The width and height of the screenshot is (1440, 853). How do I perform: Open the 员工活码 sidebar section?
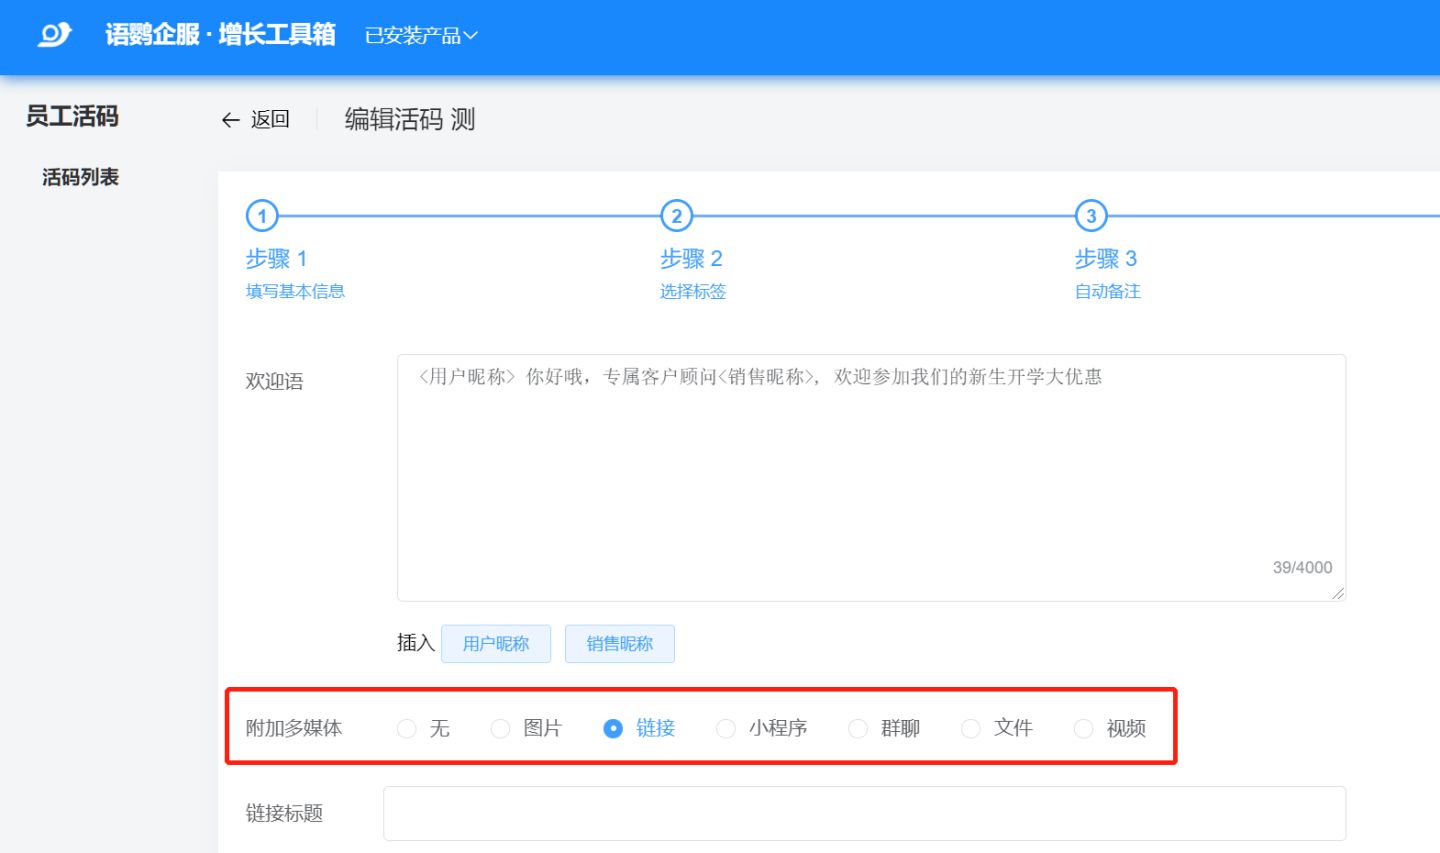pos(72,117)
